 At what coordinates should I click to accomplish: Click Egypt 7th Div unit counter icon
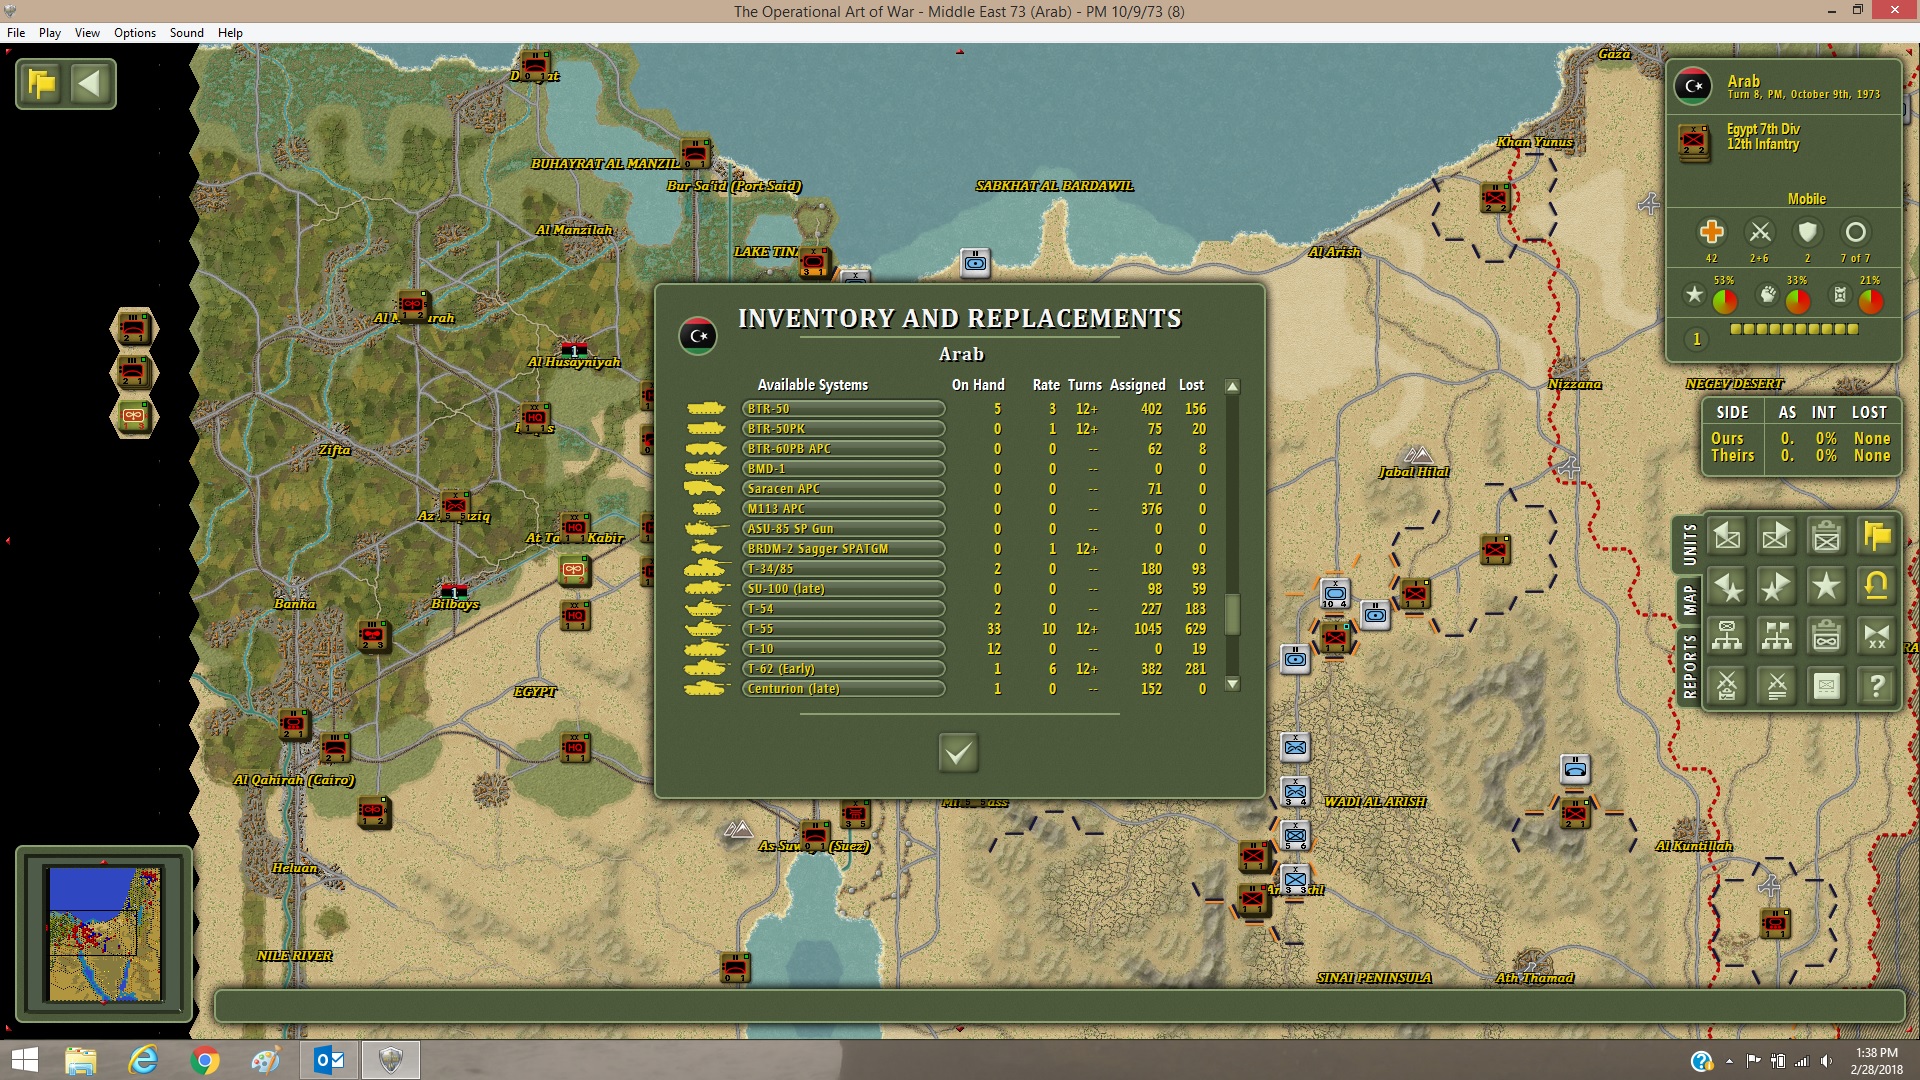pyautogui.click(x=1694, y=141)
